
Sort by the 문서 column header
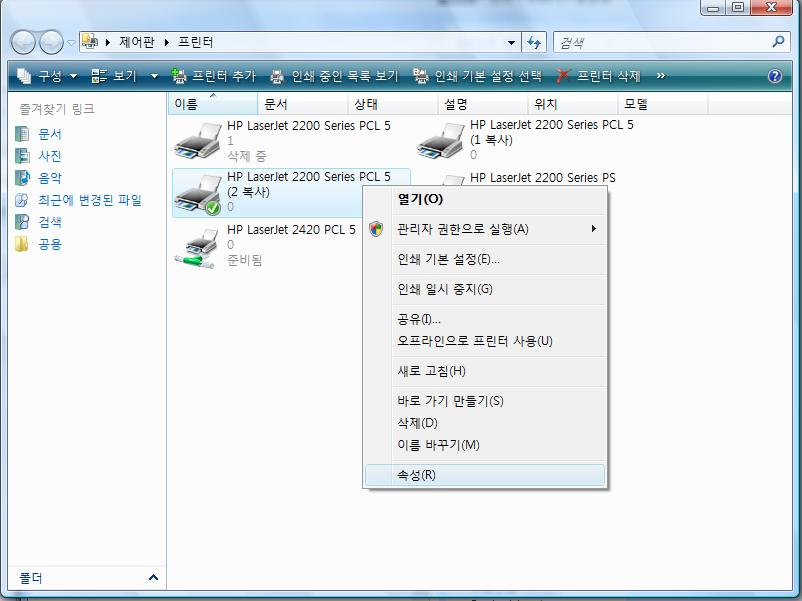pyautogui.click(x=303, y=104)
